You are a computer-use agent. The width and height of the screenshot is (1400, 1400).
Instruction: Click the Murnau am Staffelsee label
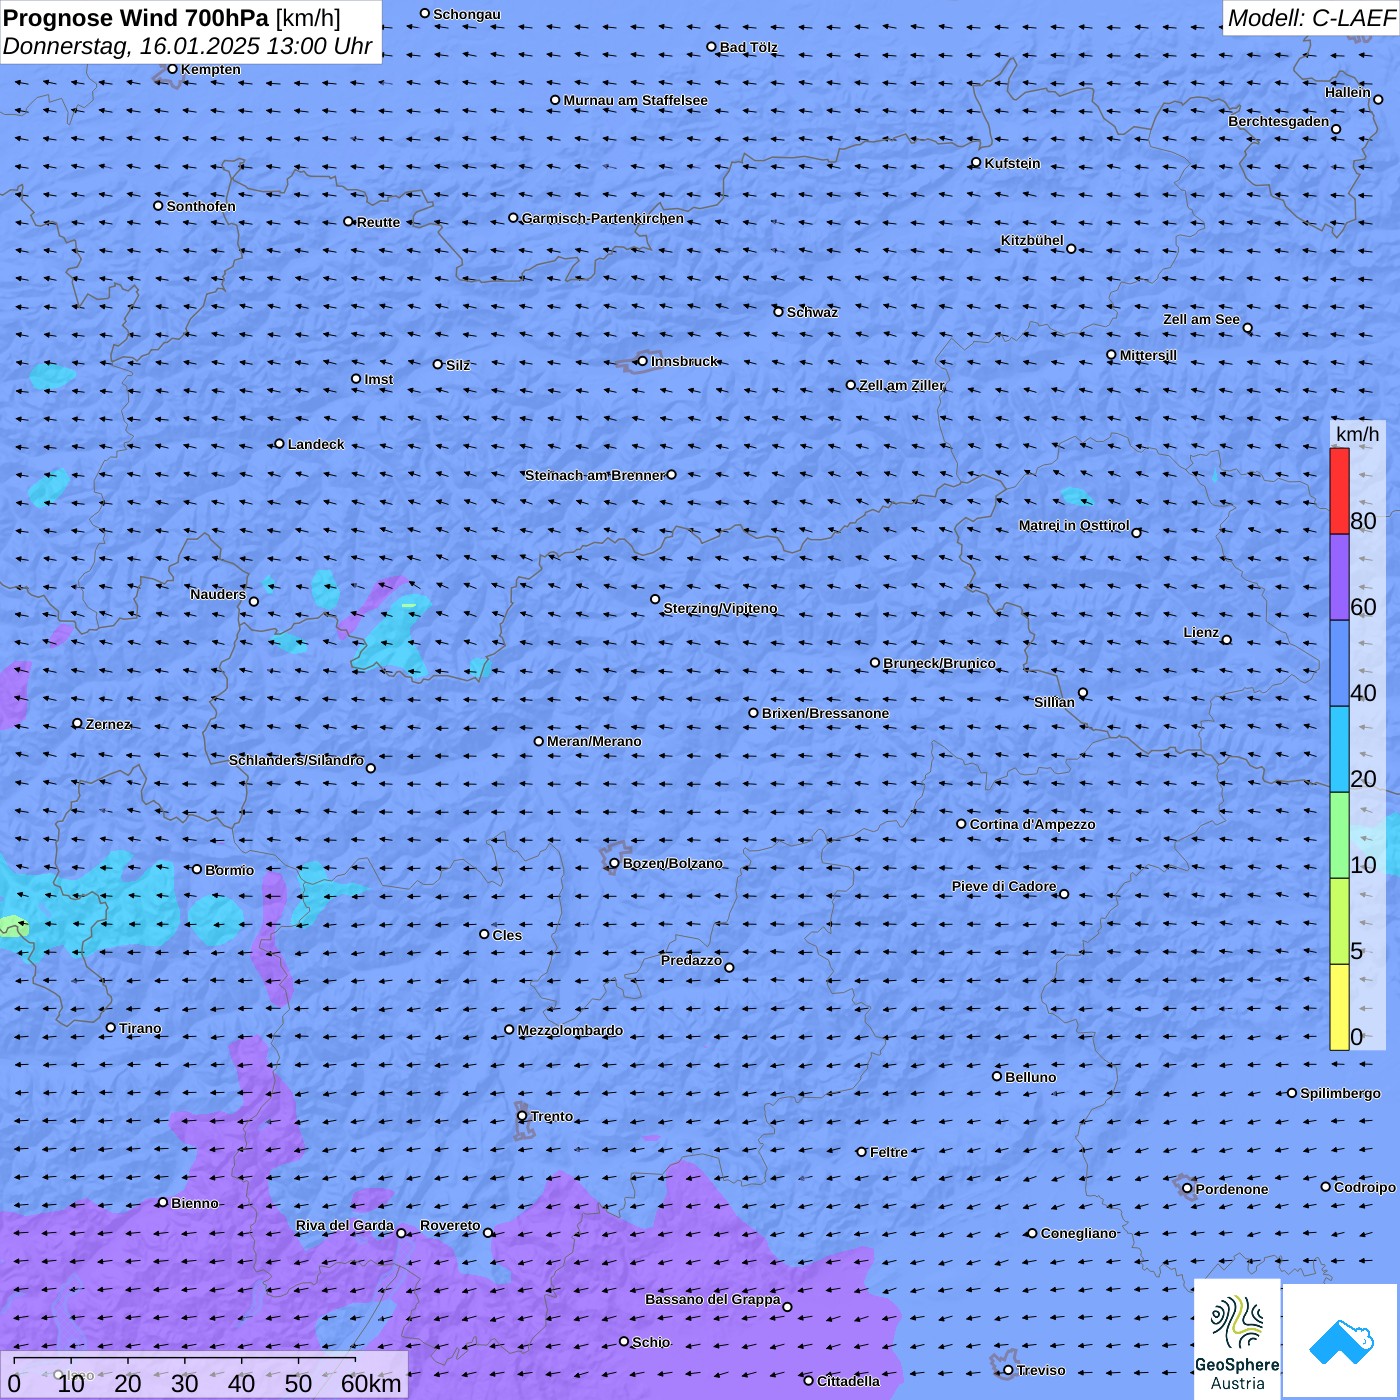pos(635,100)
